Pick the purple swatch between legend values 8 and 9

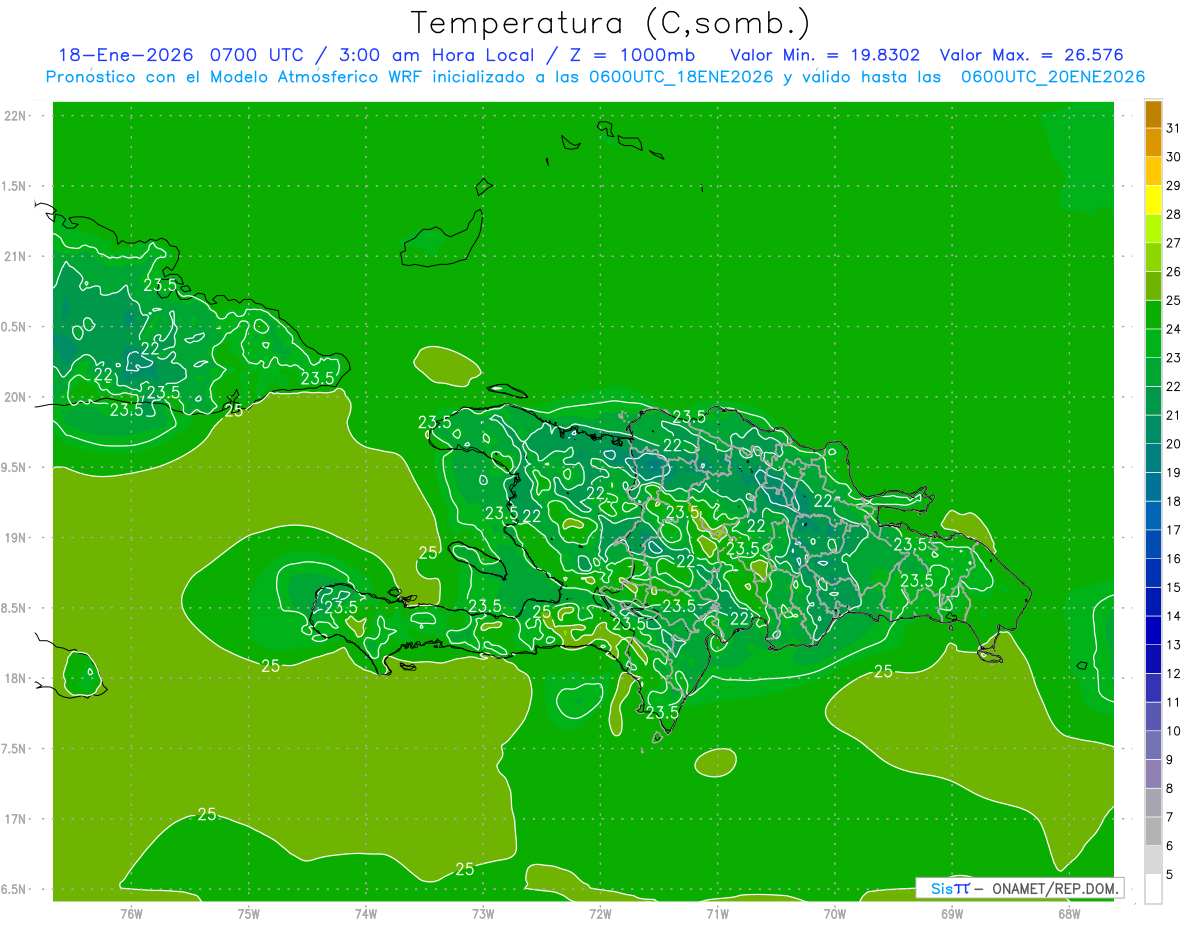(x=1153, y=774)
